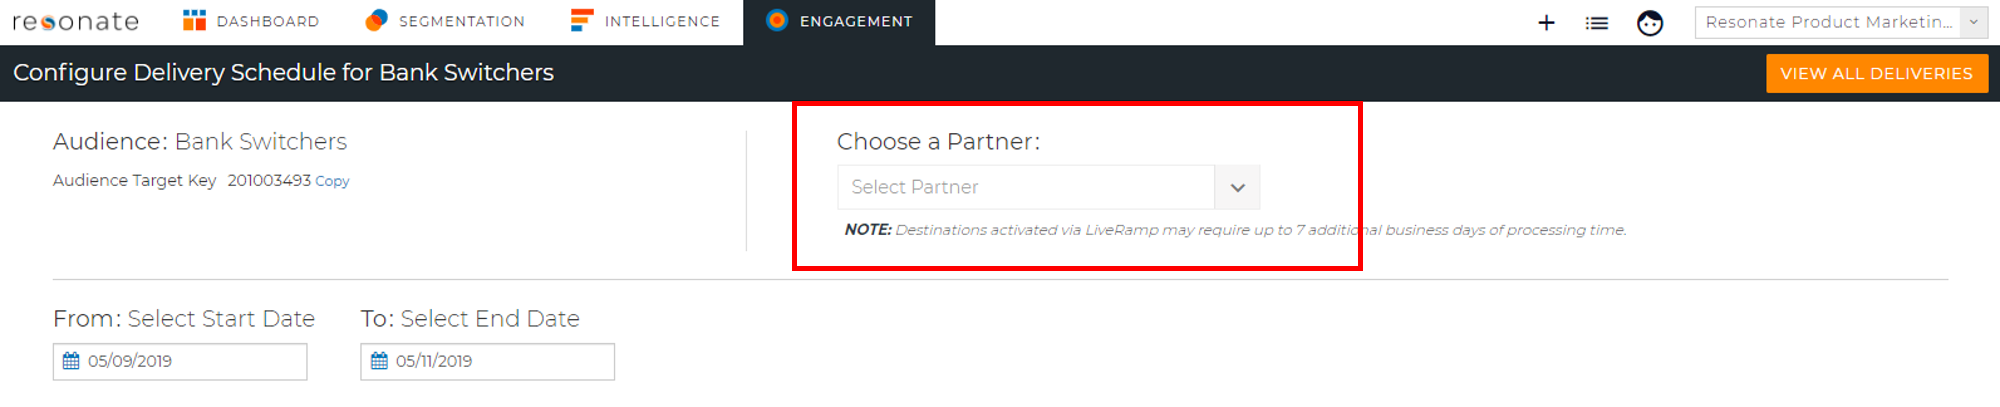Viewport: 2000px width, 407px height.
Task: Click the start date calendar icon
Action: [71, 361]
